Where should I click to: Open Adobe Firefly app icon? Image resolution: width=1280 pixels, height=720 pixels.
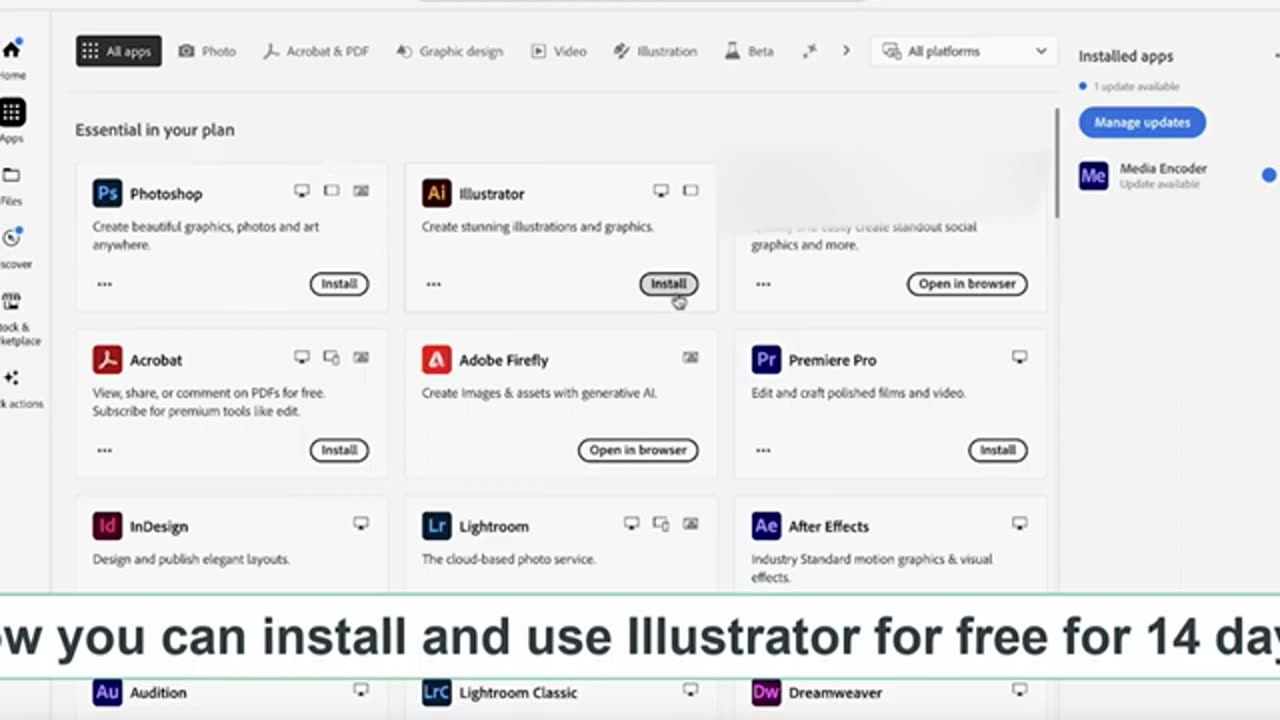[436, 359]
